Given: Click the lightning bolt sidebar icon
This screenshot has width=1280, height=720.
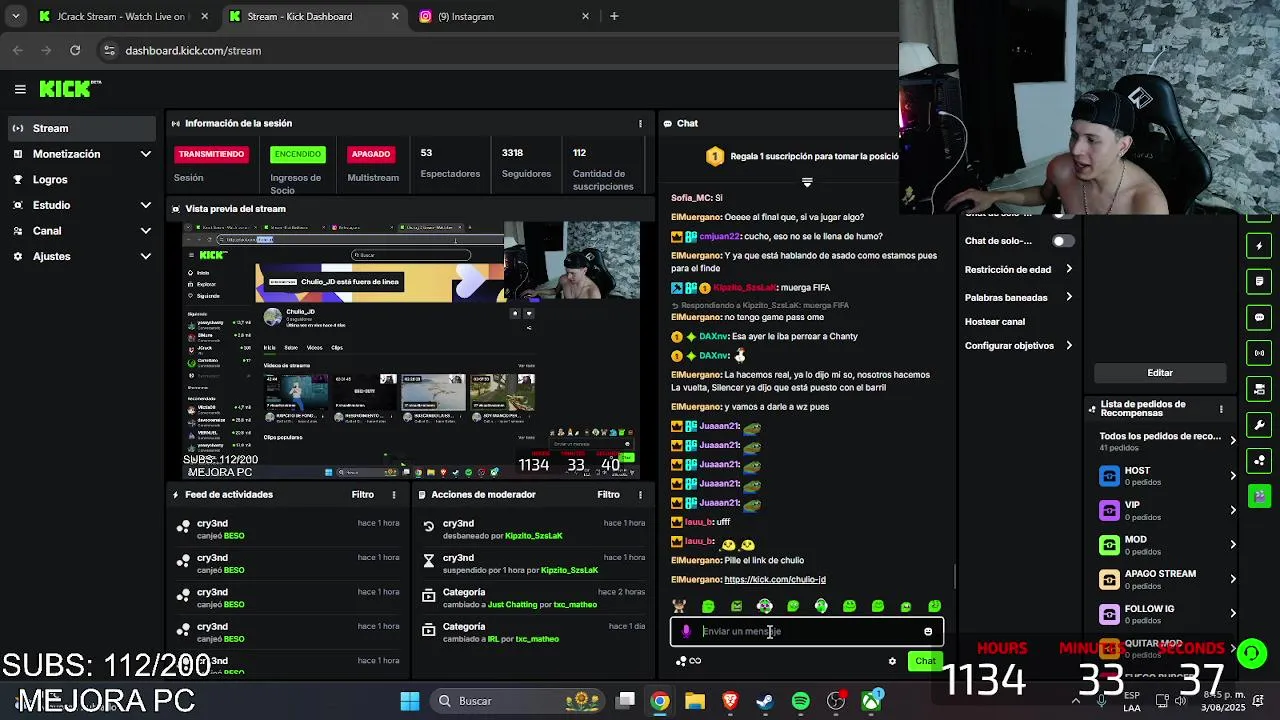Looking at the screenshot, I should [1260, 246].
